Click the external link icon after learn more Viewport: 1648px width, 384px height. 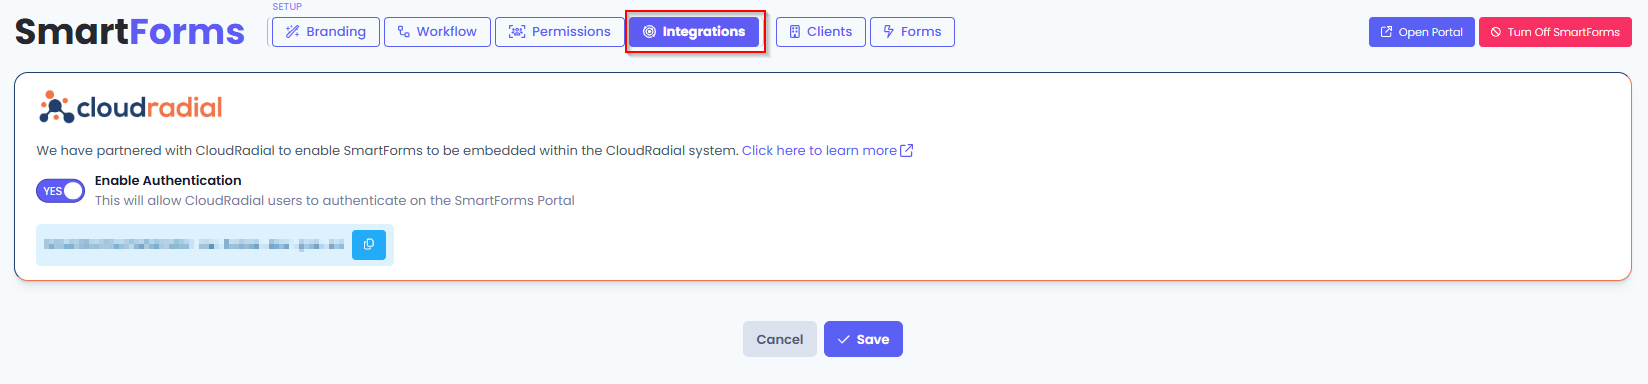point(907,151)
